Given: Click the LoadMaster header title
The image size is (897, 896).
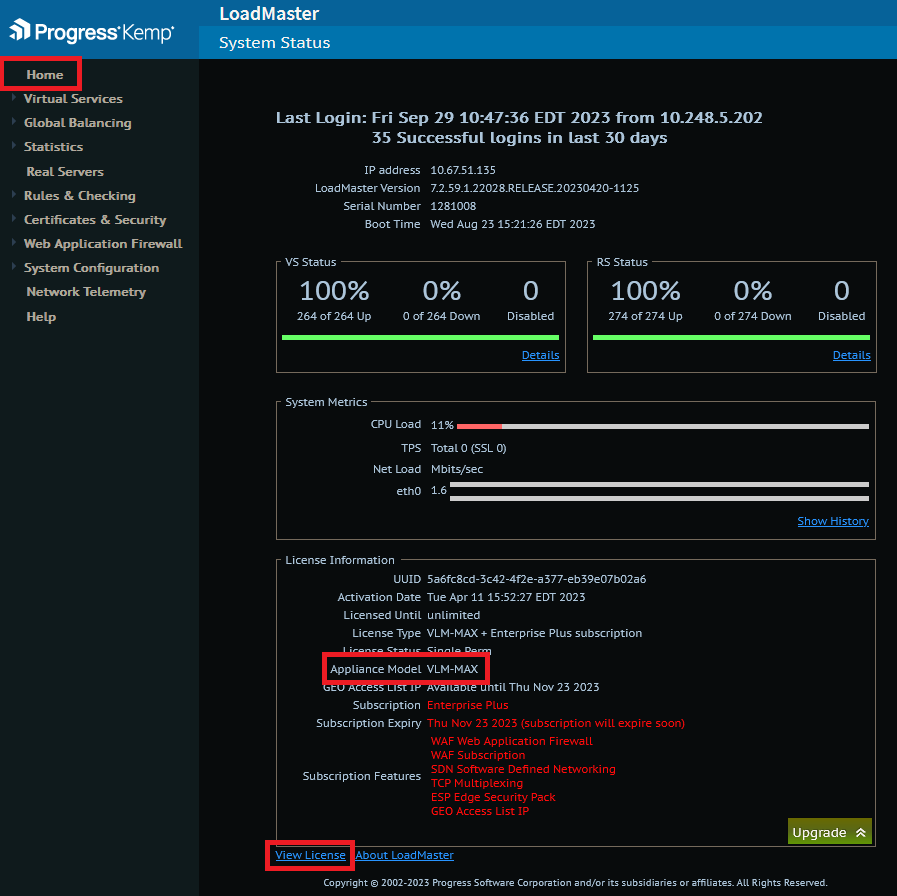Looking at the screenshot, I should 269,14.
